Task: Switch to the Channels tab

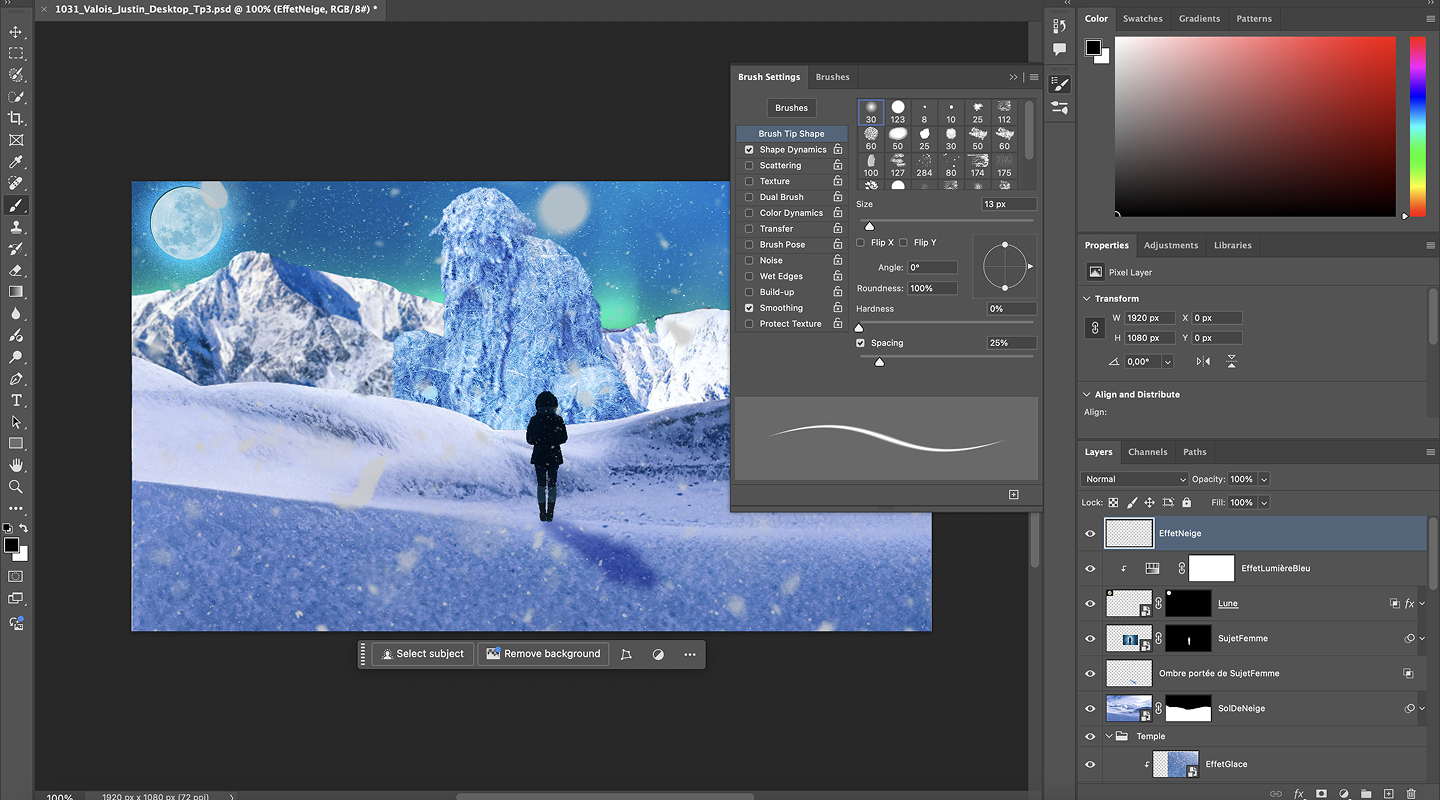Action: pos(1147,452)
